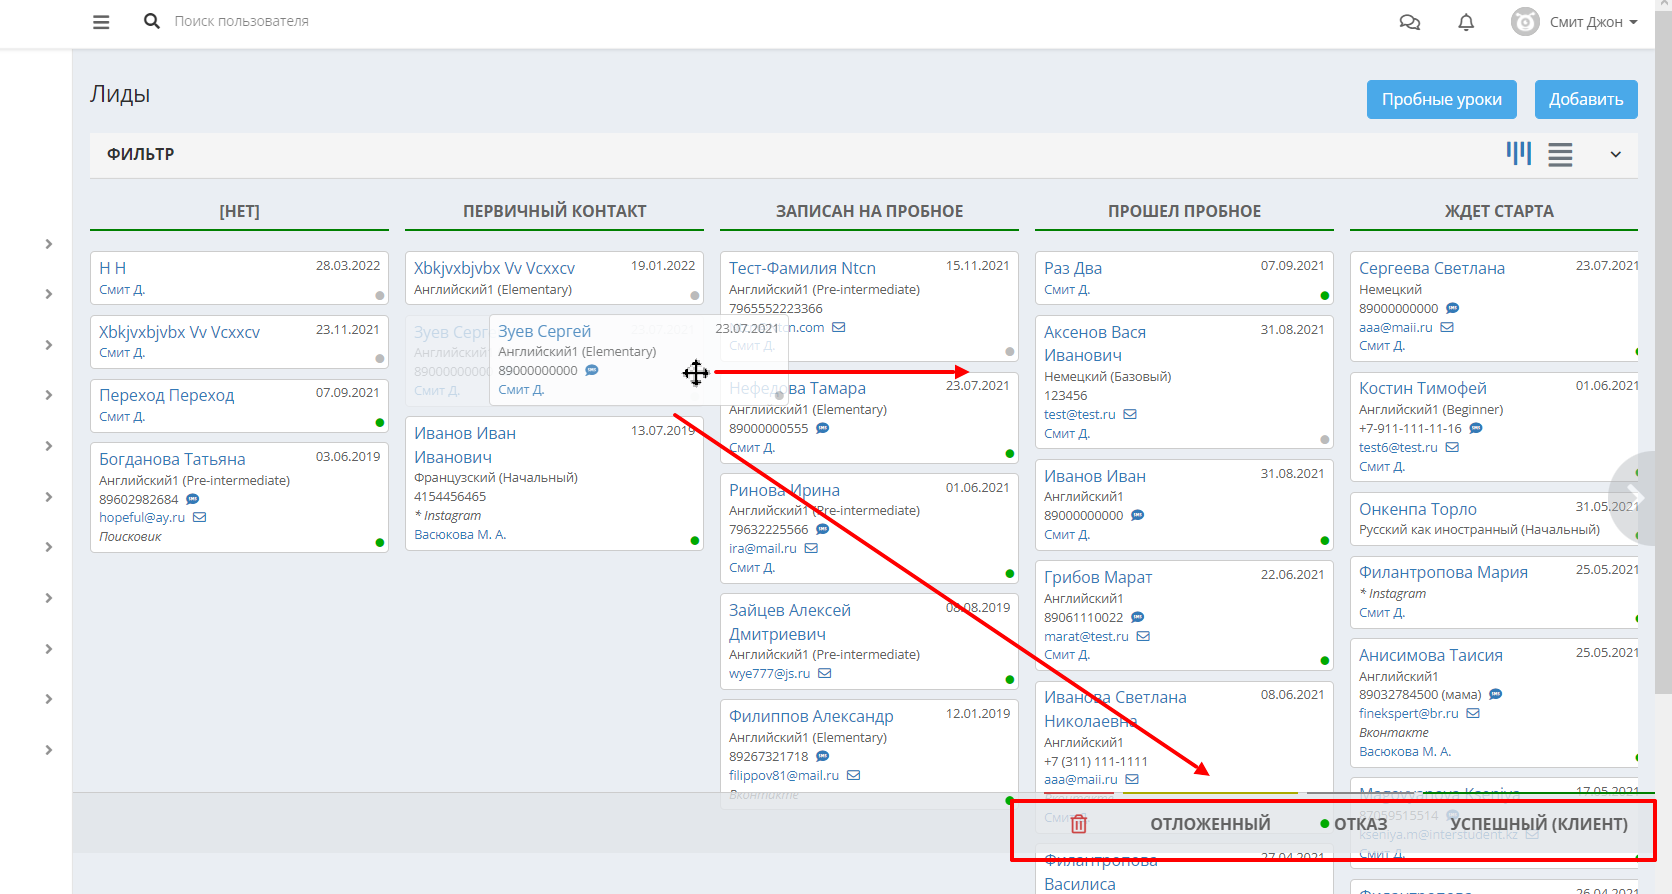Open lead Грибов Марат

click(1098, 577)
